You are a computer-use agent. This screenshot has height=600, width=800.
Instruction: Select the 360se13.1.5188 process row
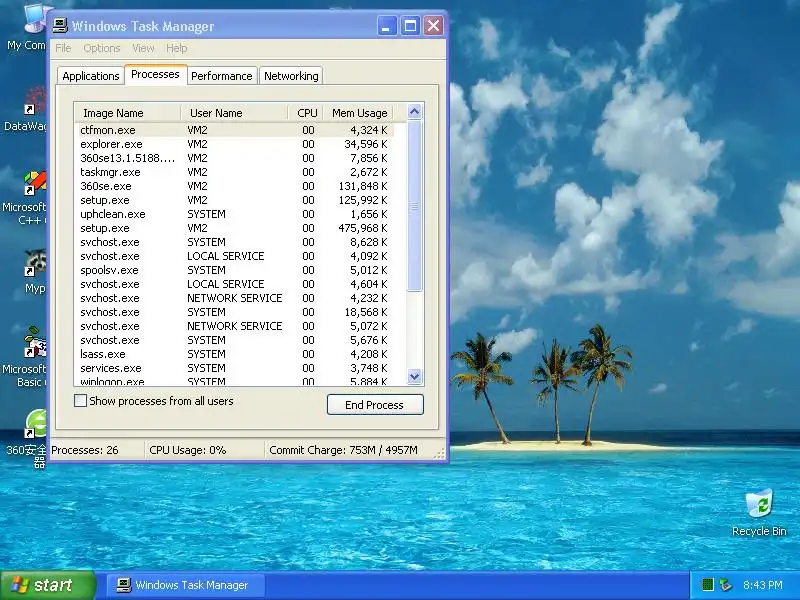pyautogui.click(x=235, y=158)
